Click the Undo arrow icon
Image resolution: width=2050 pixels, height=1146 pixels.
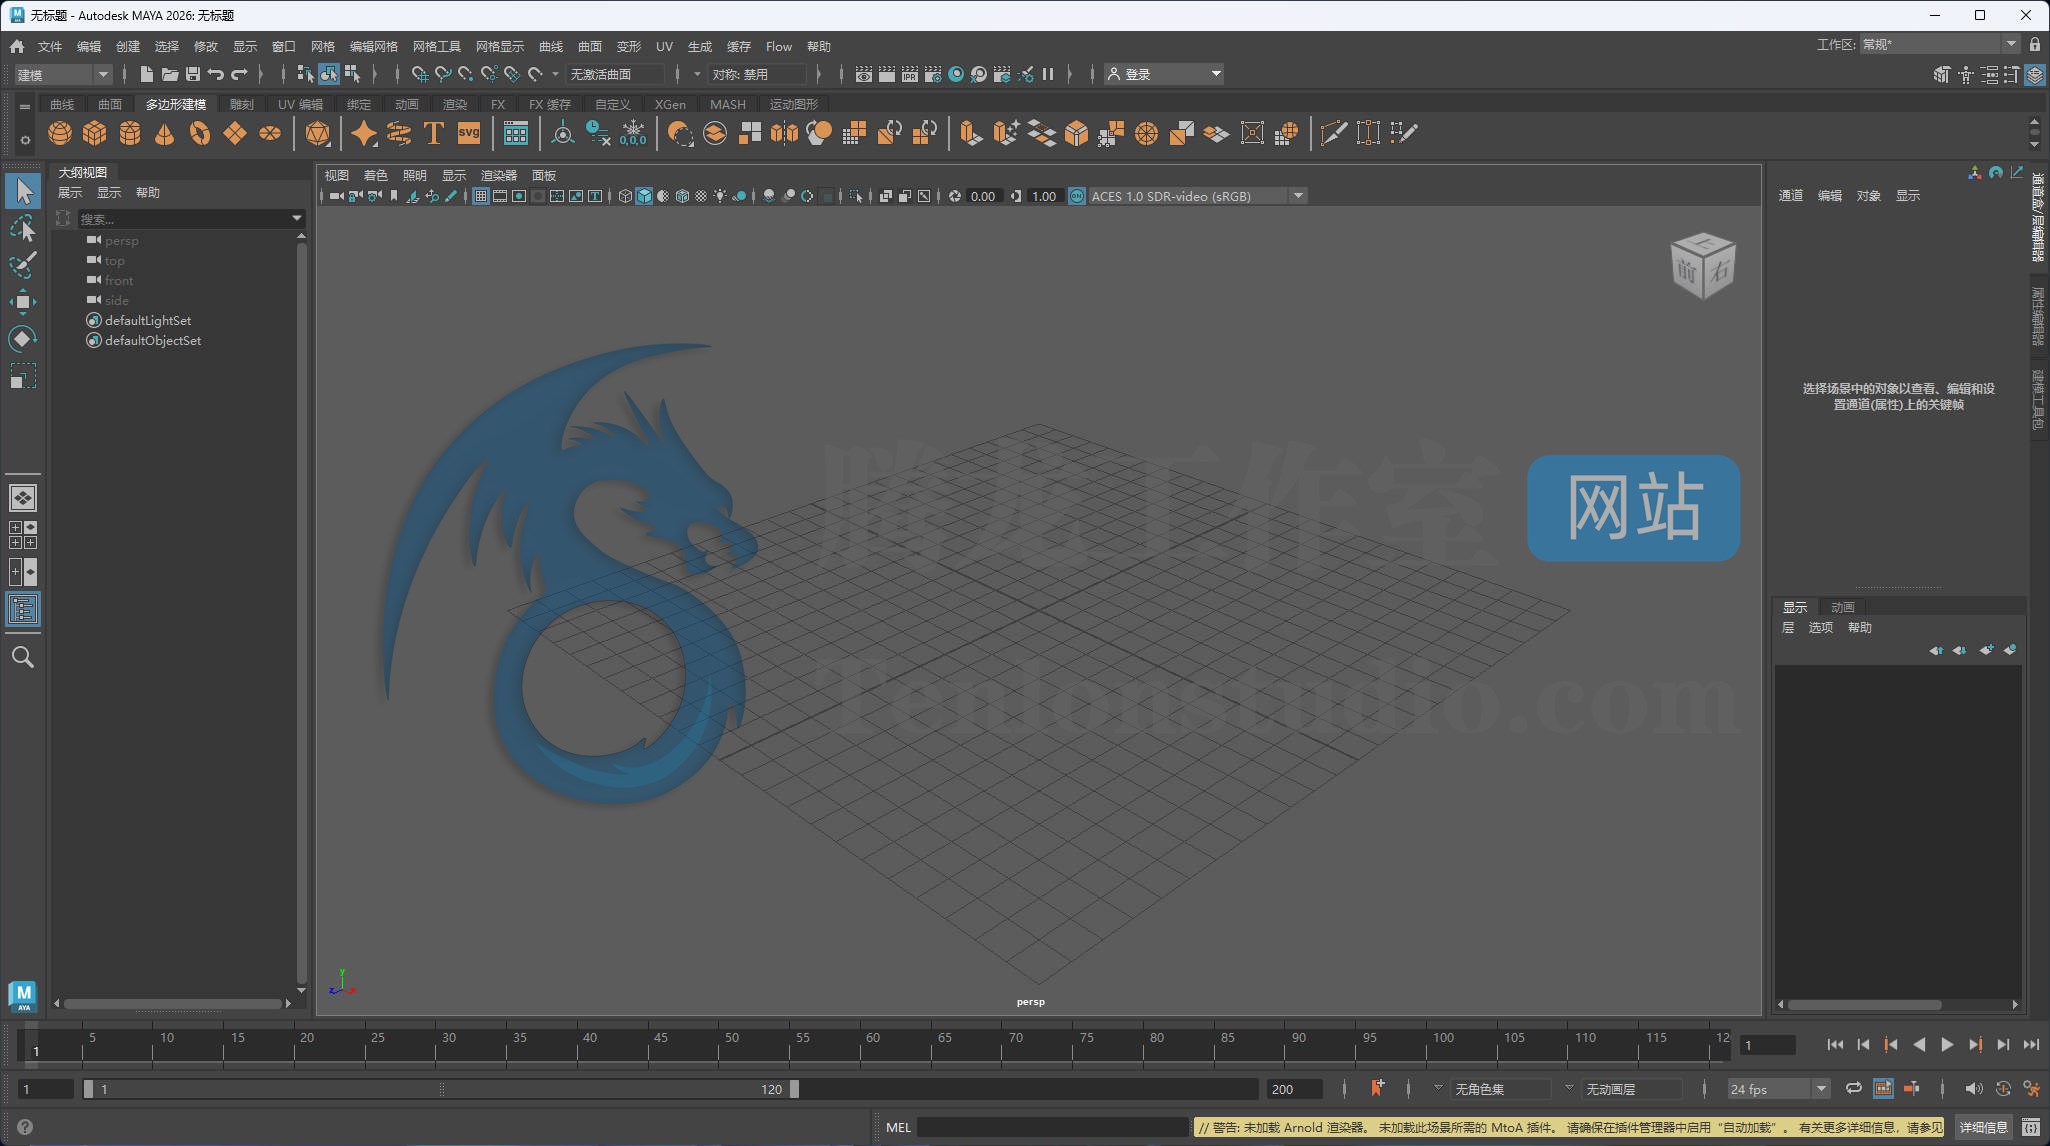coord(215,74)
